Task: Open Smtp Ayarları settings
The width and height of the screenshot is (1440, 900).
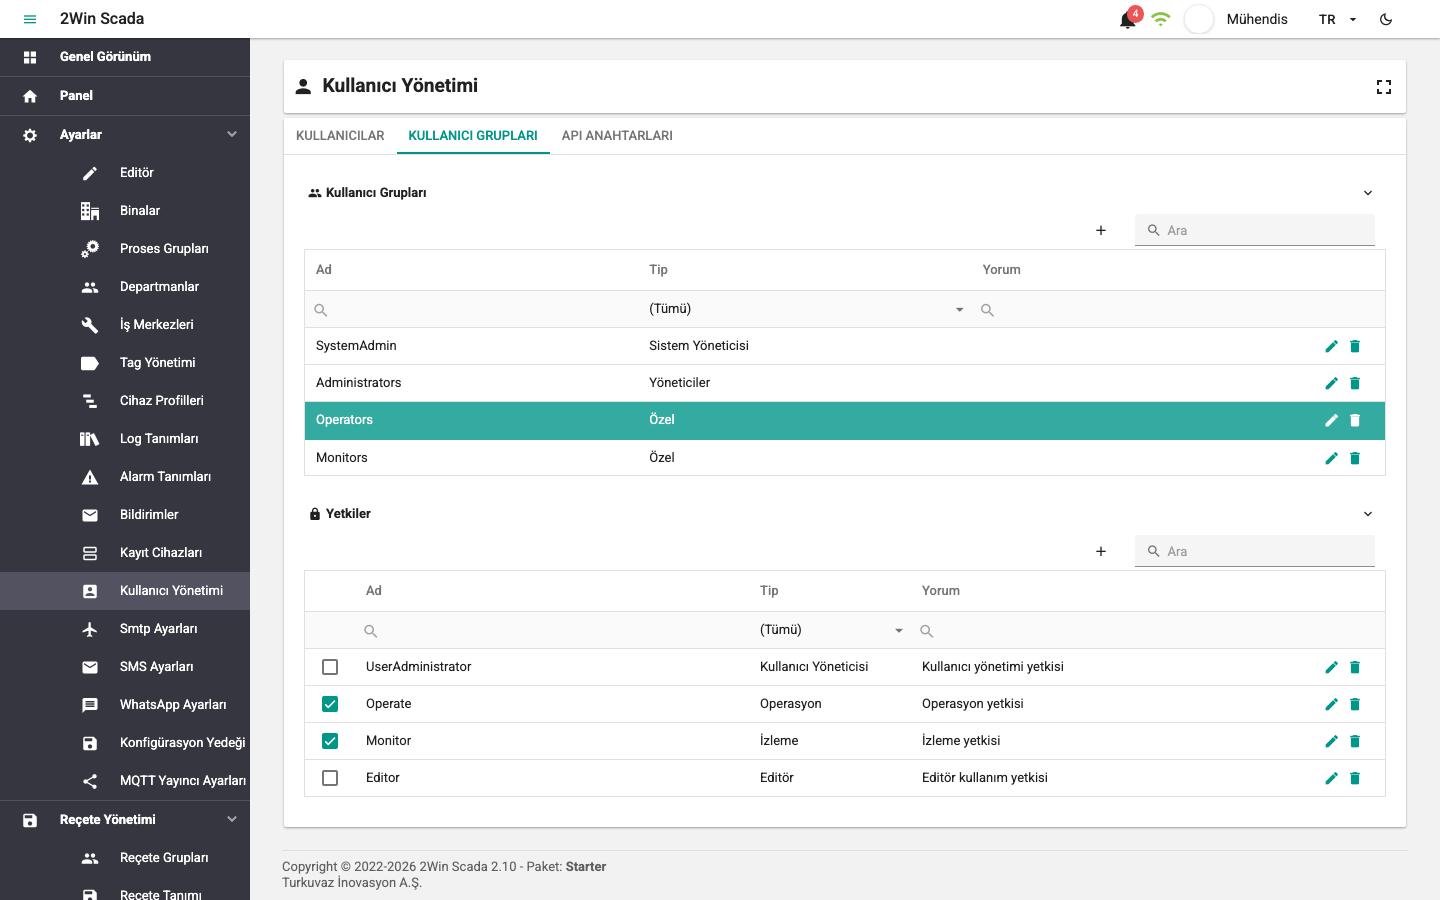Action: click(125, 629)
